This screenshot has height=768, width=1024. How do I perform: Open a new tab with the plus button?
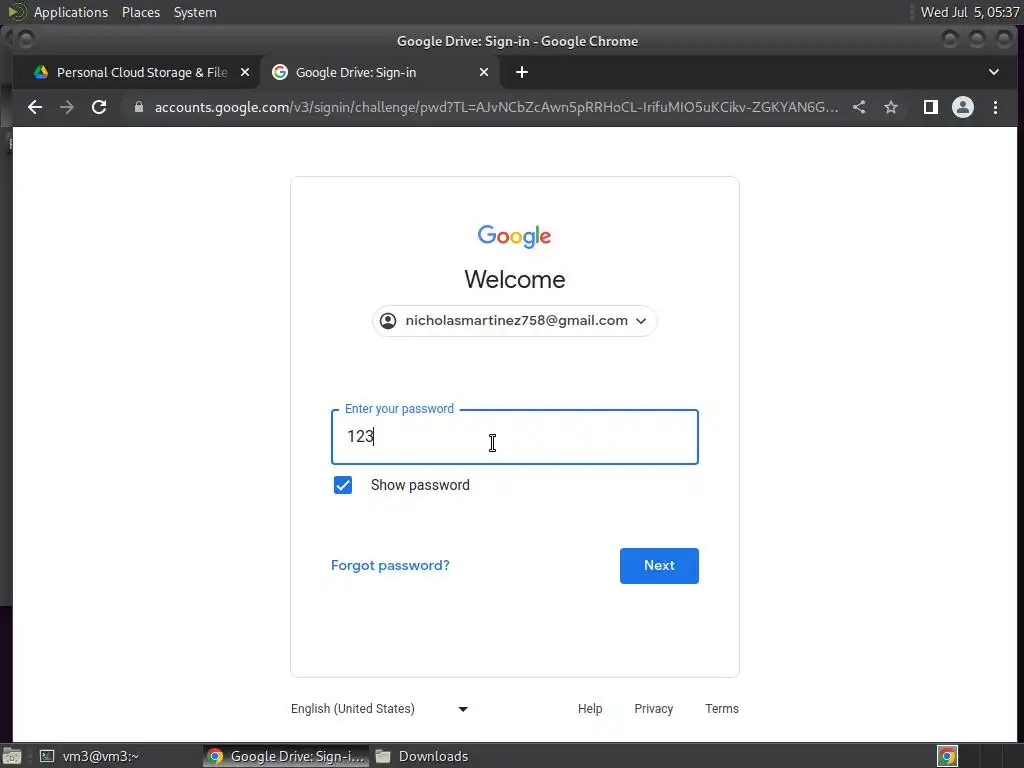[x=522, y=72]
